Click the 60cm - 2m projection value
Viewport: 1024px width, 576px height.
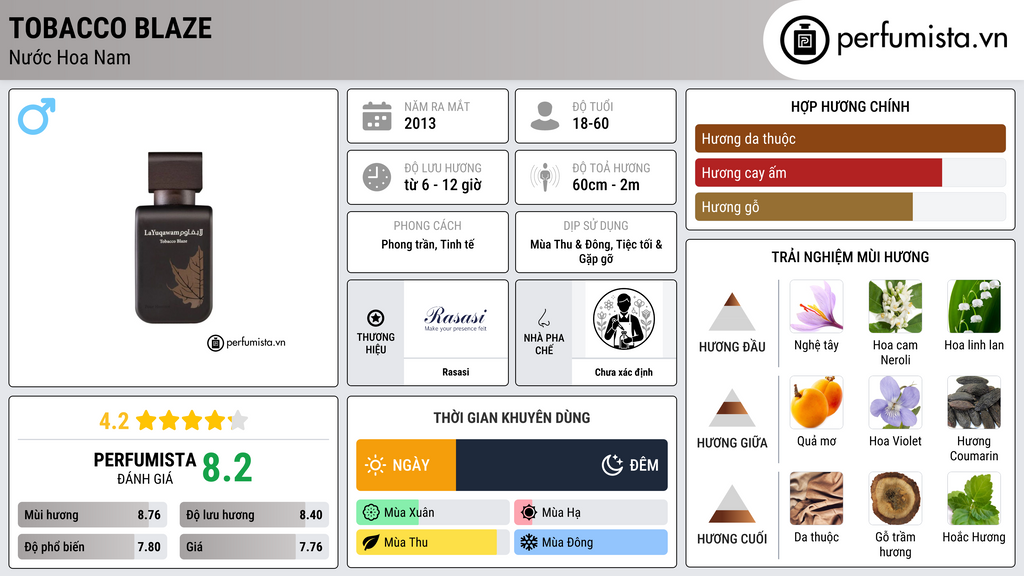(x=606, y=185)
